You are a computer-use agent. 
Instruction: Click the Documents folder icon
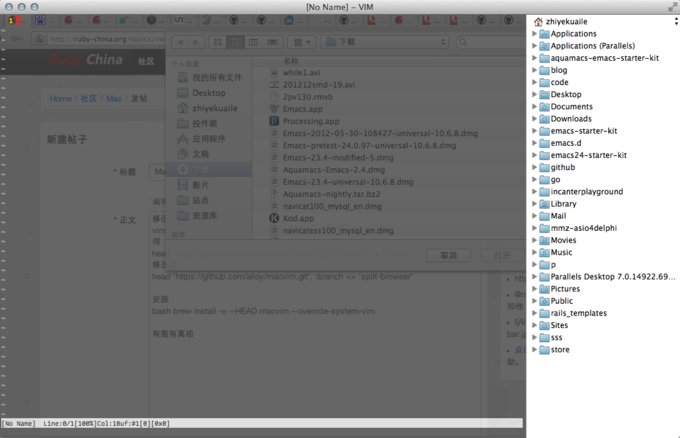[544, 107]
